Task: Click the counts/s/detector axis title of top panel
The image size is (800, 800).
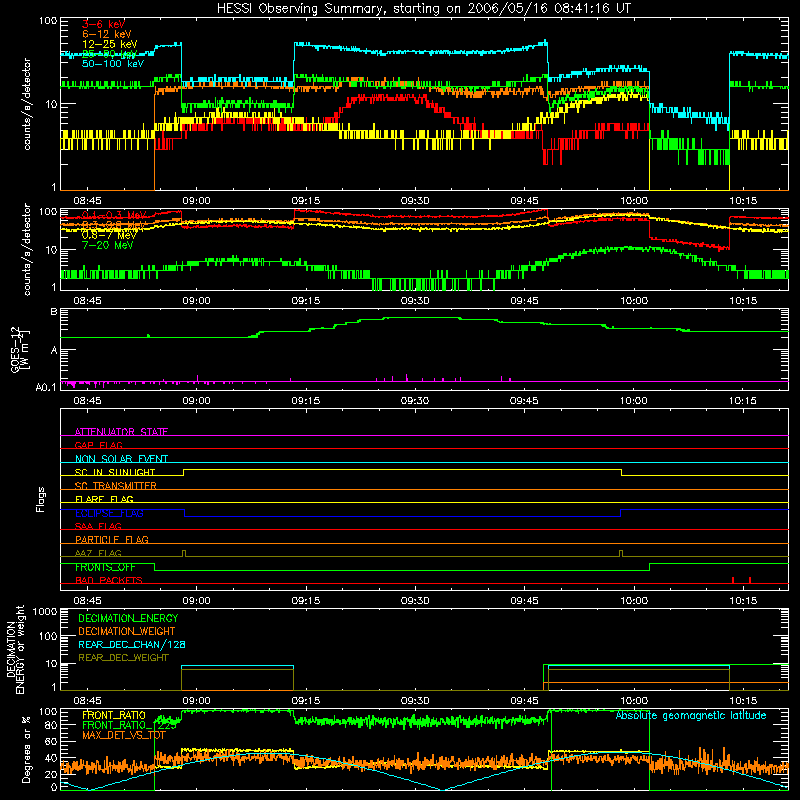Action: (27, 104)
